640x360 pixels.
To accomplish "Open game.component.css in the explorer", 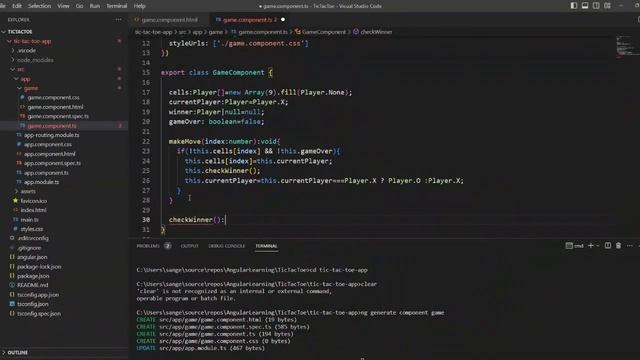I will click(x=53, y=98).
